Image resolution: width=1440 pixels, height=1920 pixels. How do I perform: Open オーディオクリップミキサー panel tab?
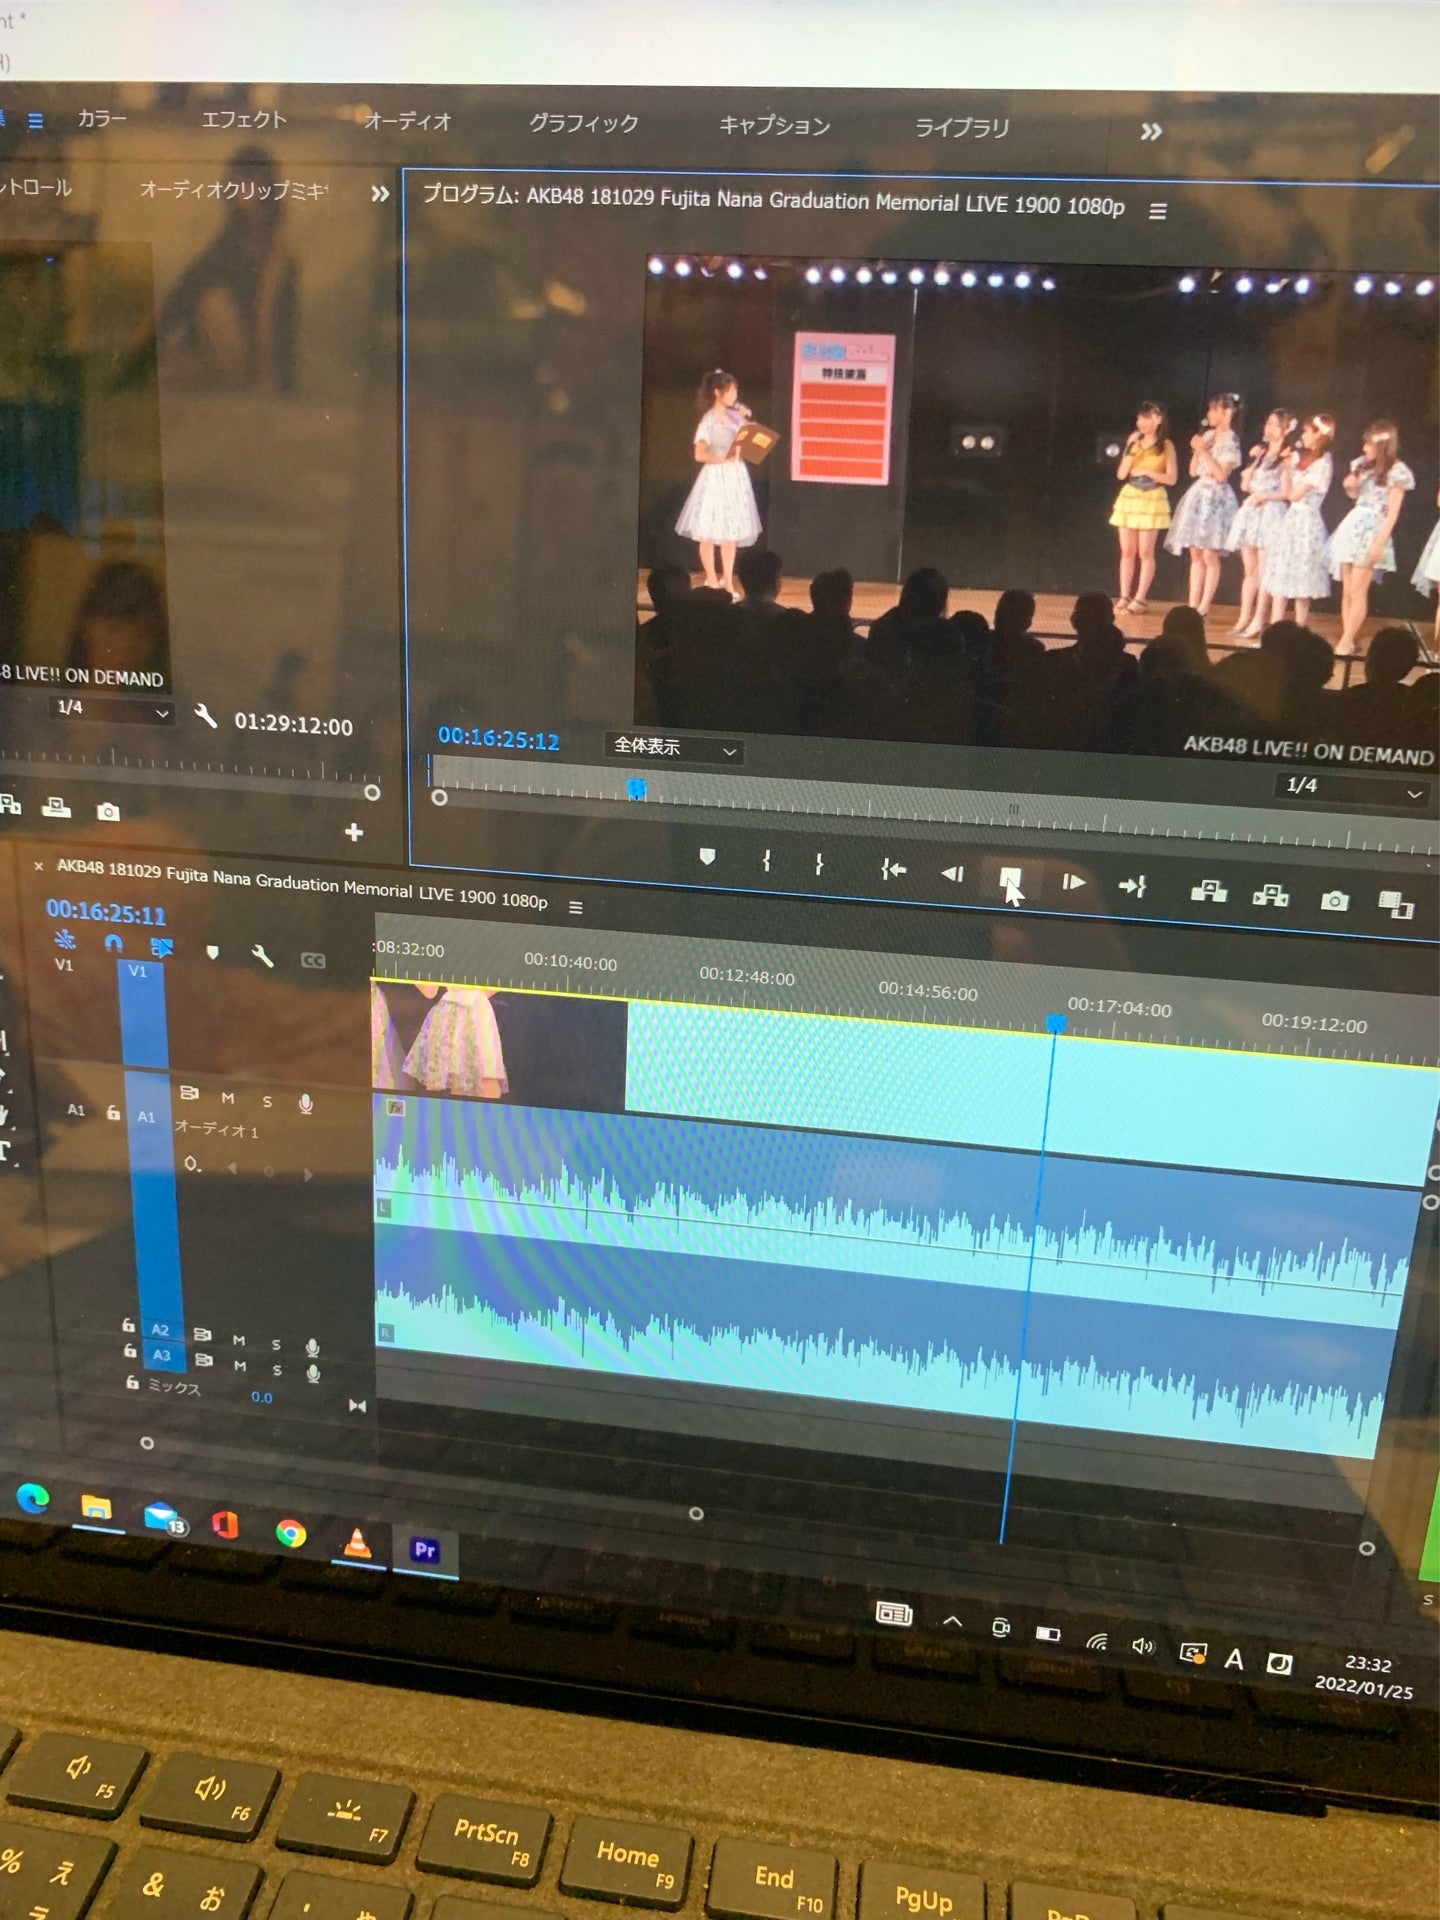point(234,190)
